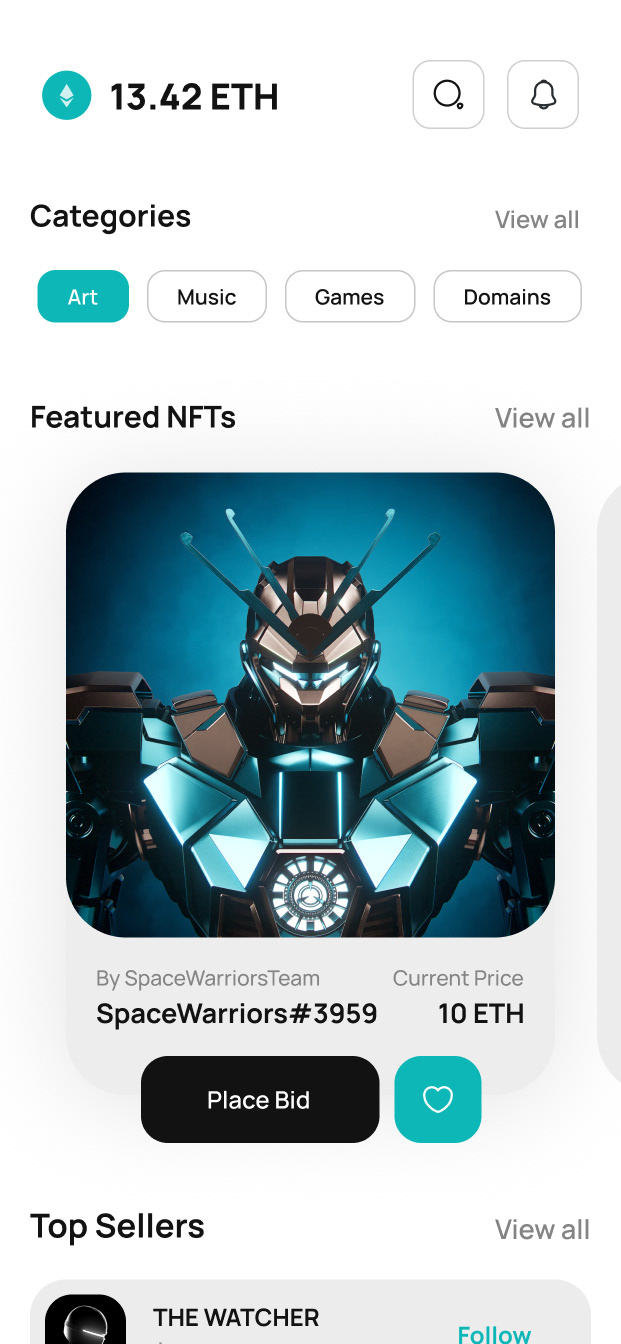
Task: Open By SpaceWarriorsTeam creator link
Action: (x=208, y=978)
